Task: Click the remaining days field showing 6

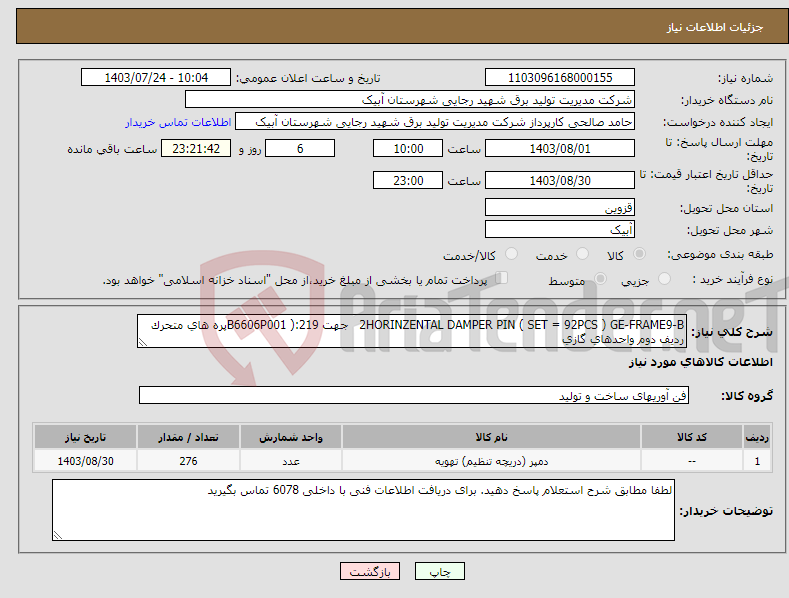Action: point(300,148)
